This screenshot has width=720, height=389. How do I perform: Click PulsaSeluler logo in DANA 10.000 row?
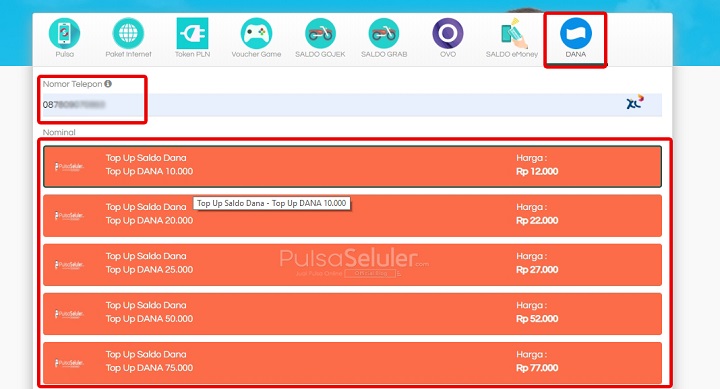click(69, 167)
